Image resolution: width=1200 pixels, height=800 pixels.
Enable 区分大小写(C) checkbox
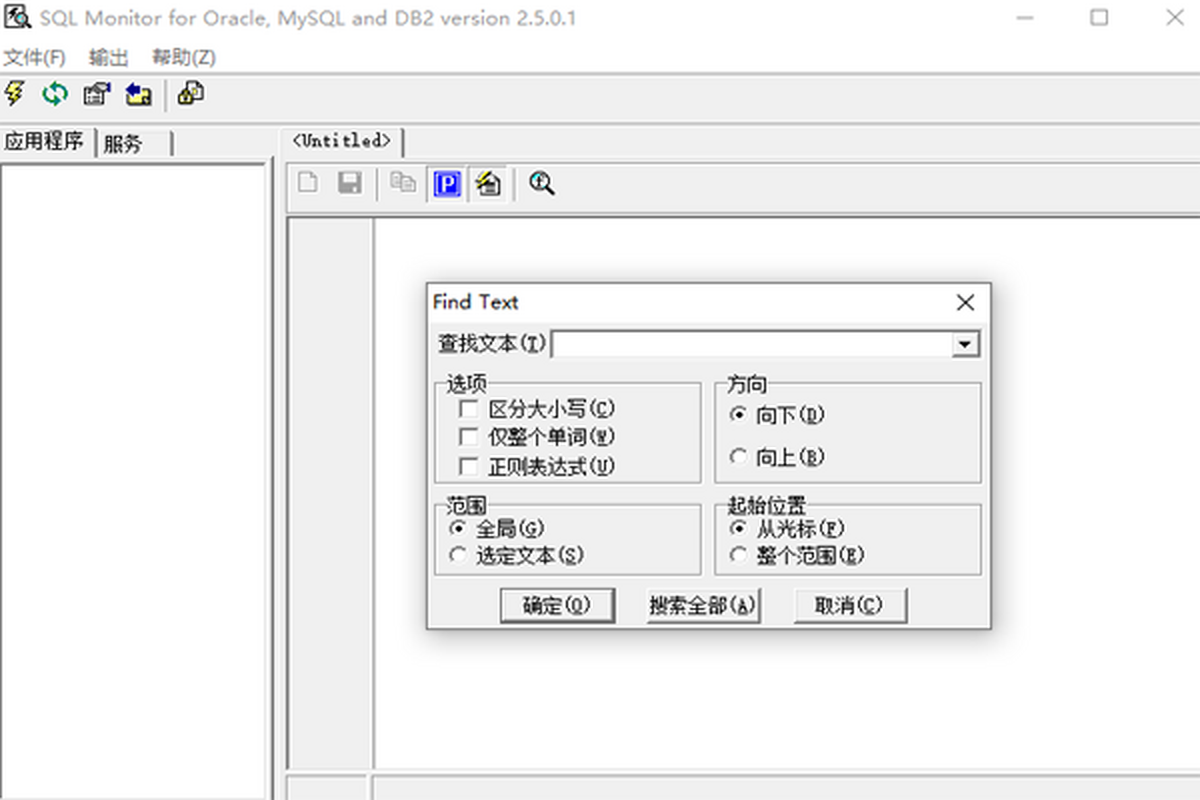(468, 409)
